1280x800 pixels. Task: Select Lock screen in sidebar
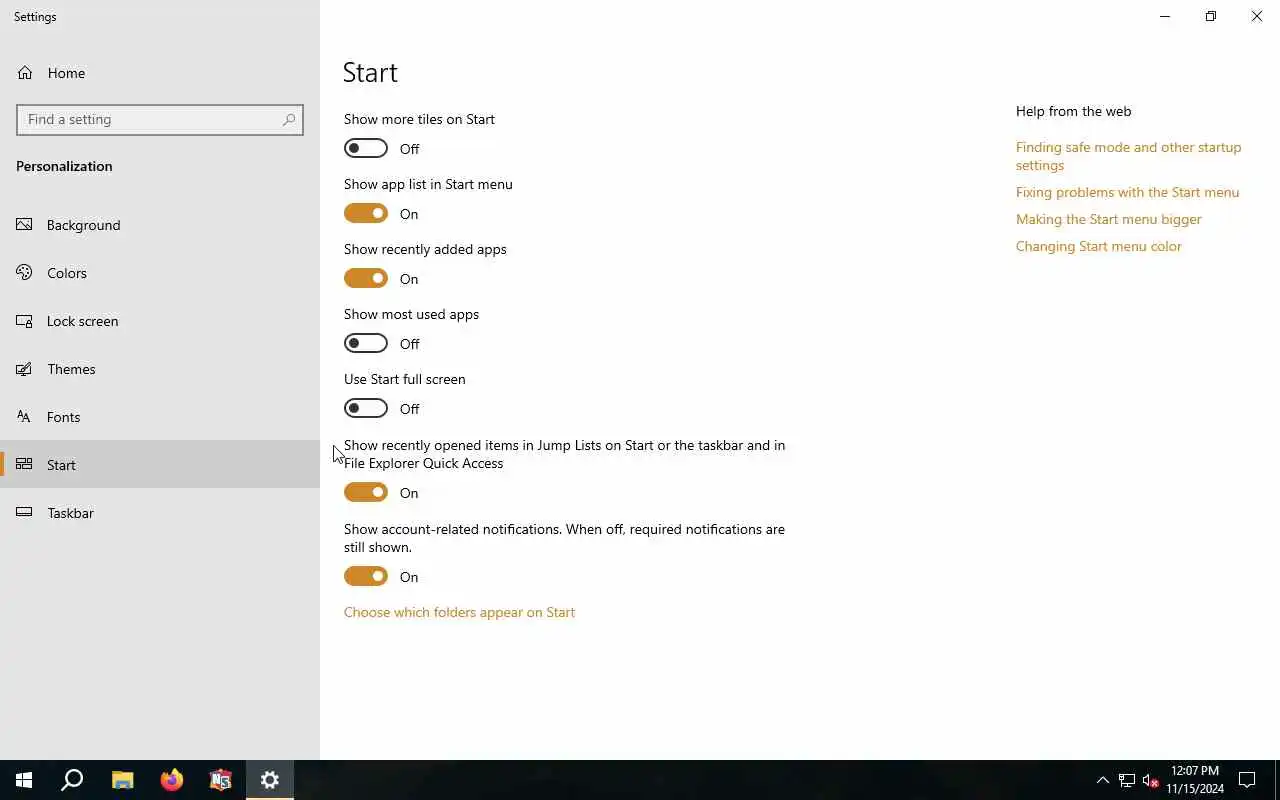point(160,321)
